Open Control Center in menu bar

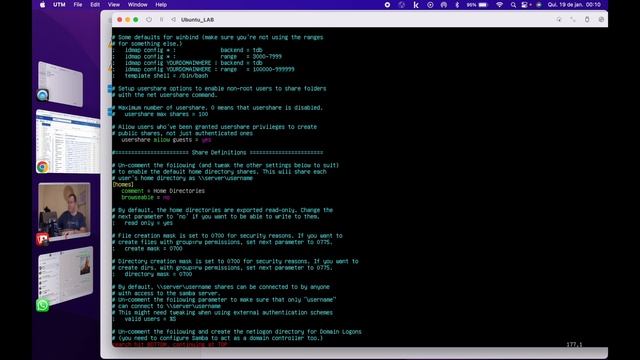(525, 5)
